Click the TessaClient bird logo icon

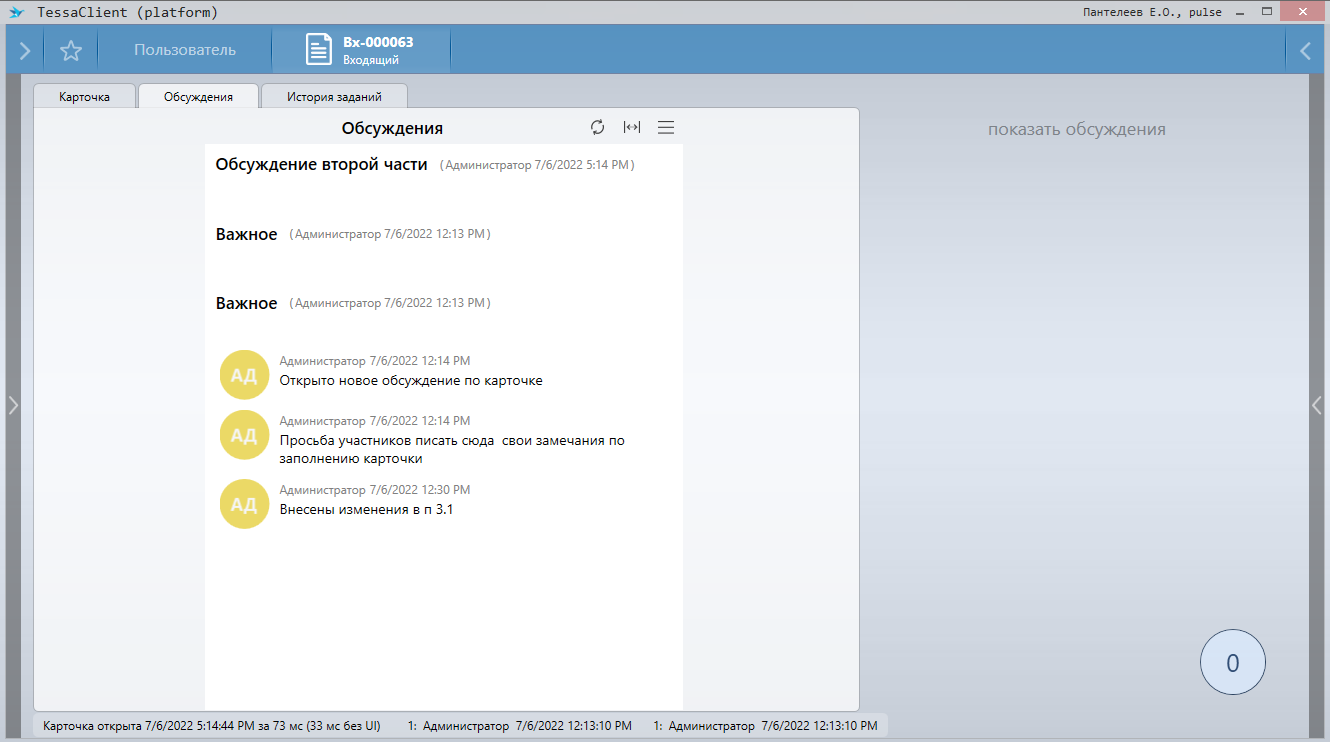click(16, 13)
